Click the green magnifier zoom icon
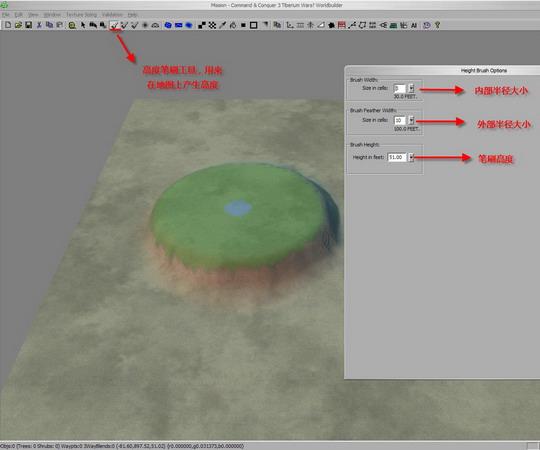540x450 pixels. 72,25
